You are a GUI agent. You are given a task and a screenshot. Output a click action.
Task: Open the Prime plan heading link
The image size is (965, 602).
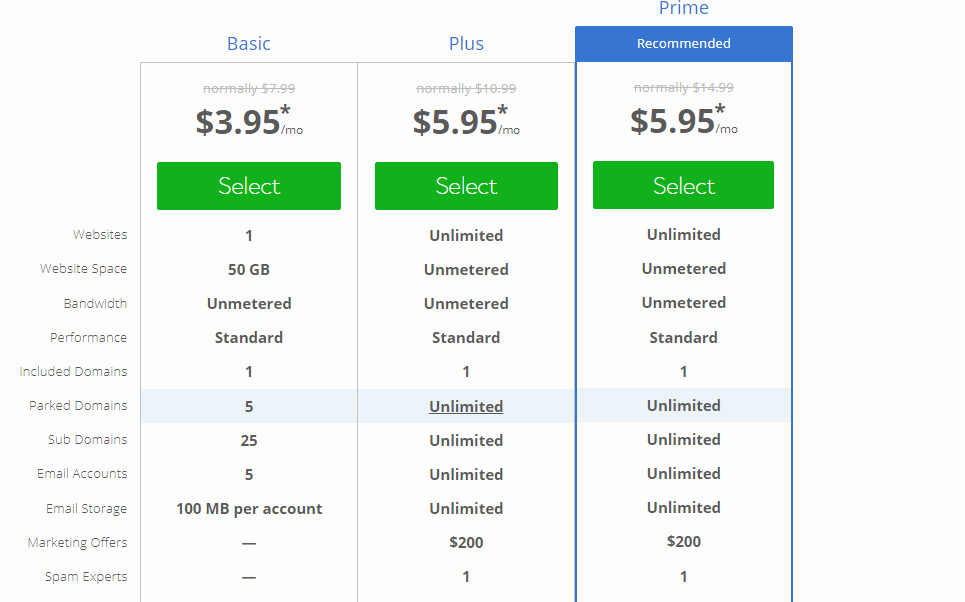tap(684, 9)
